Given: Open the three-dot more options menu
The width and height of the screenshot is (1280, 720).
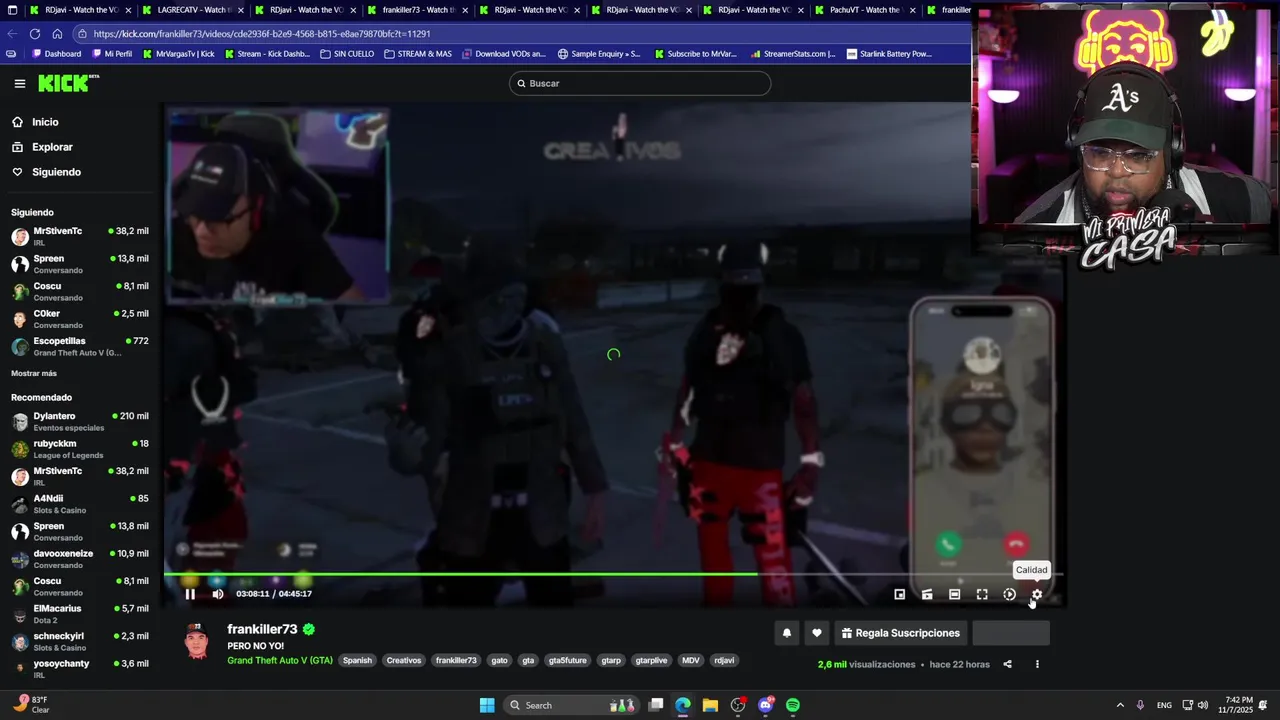Looking at the screenshot, I should point(1037,664).
